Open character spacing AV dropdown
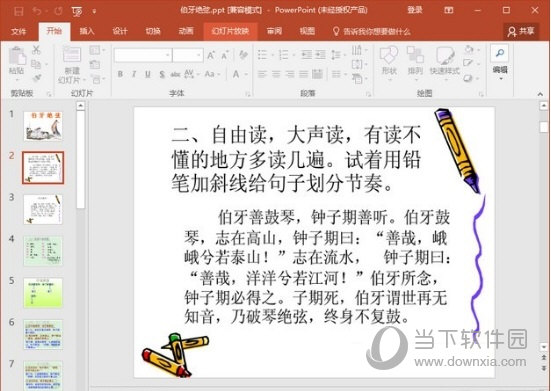This screenshot has height=391, width=551. (191, 74)
